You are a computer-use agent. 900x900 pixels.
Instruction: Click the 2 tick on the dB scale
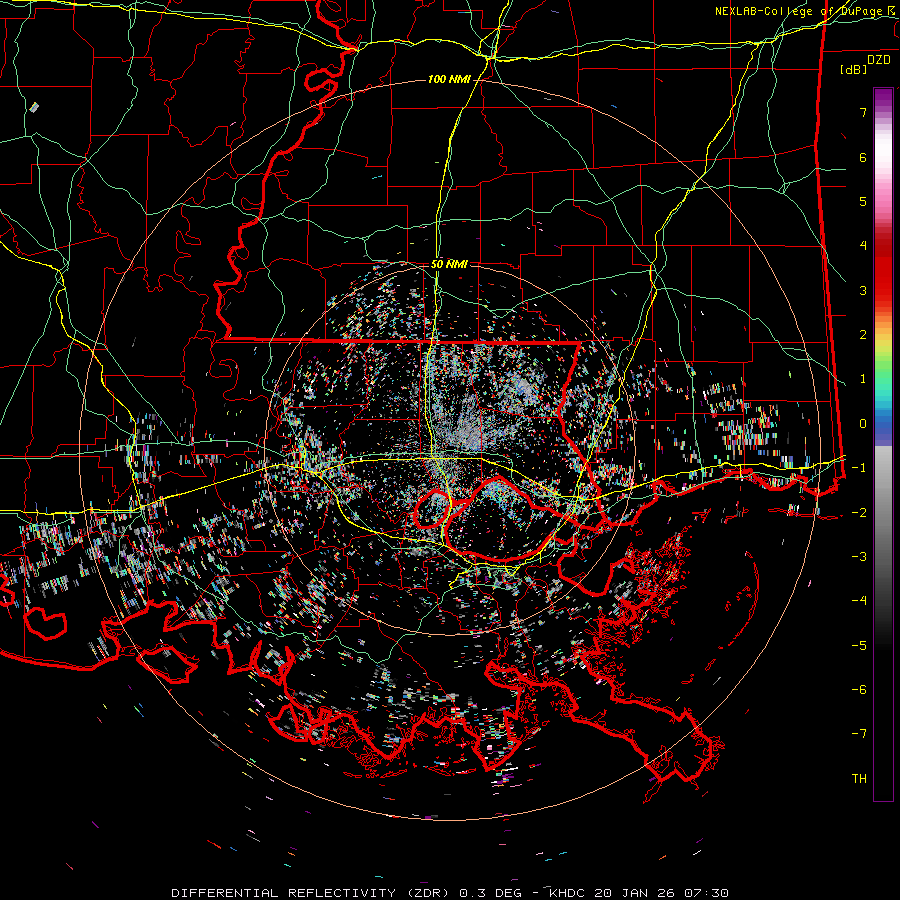(863, 335)
